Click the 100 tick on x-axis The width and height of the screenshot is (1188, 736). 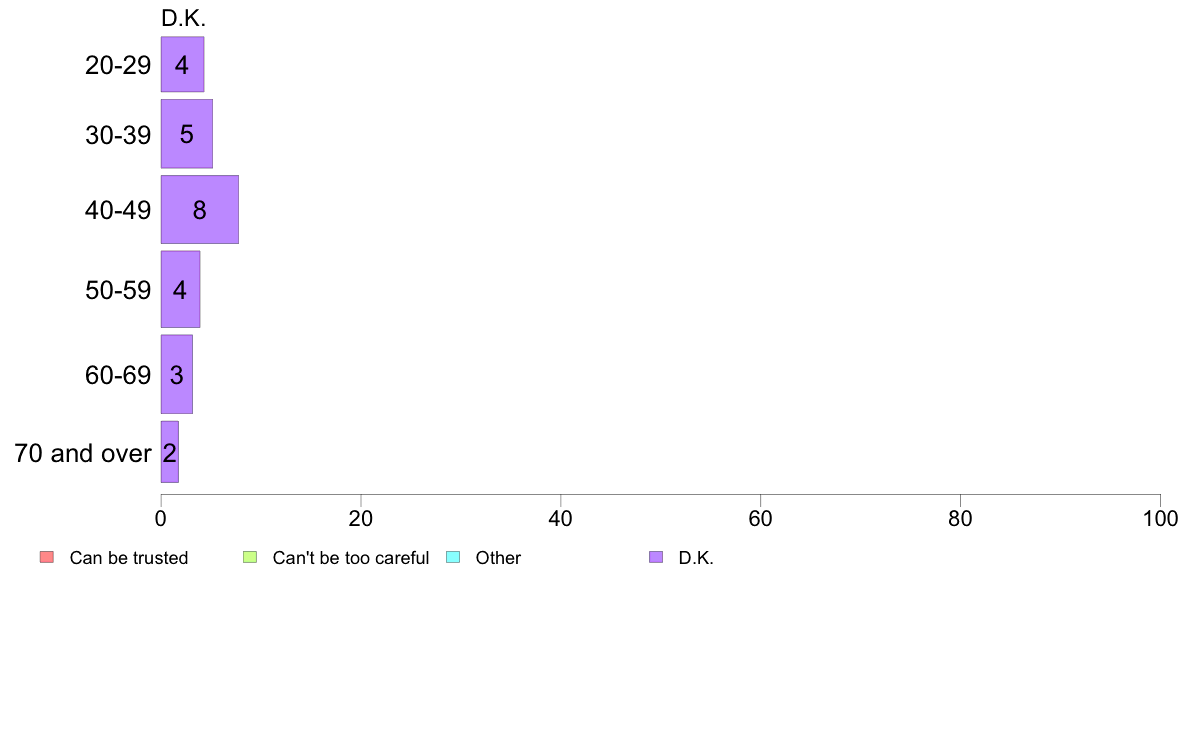tap(1160, 518)
